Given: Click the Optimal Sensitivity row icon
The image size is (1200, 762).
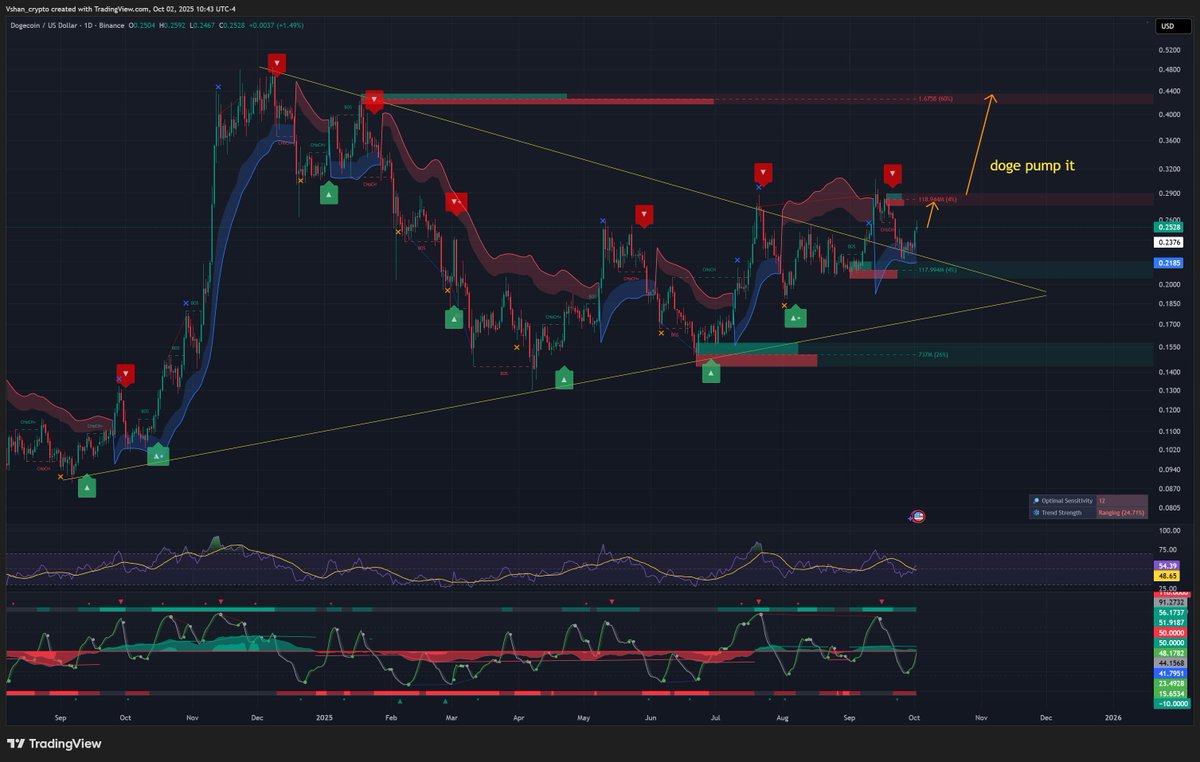Looking at the screenshot, I should pyautogui.click(x=1035, y=500).
